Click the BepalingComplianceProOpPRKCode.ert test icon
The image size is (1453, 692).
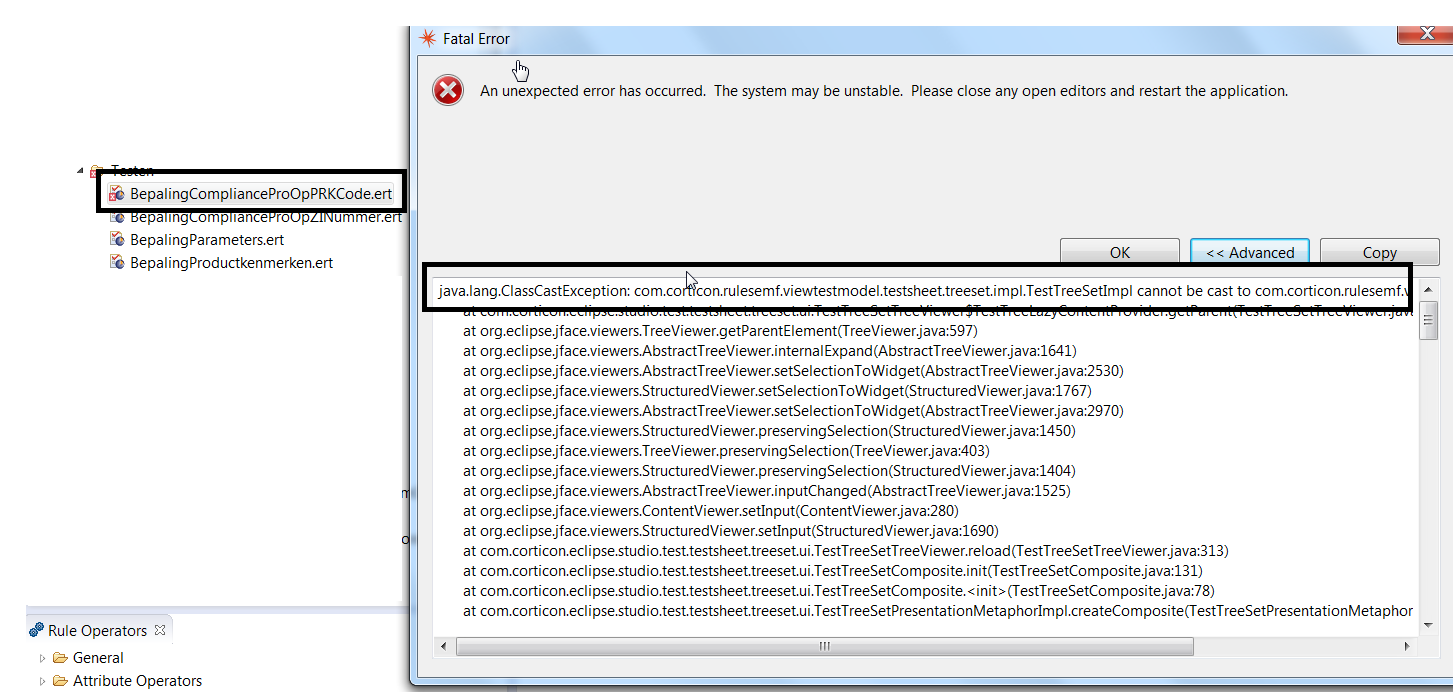click(117, 193)
